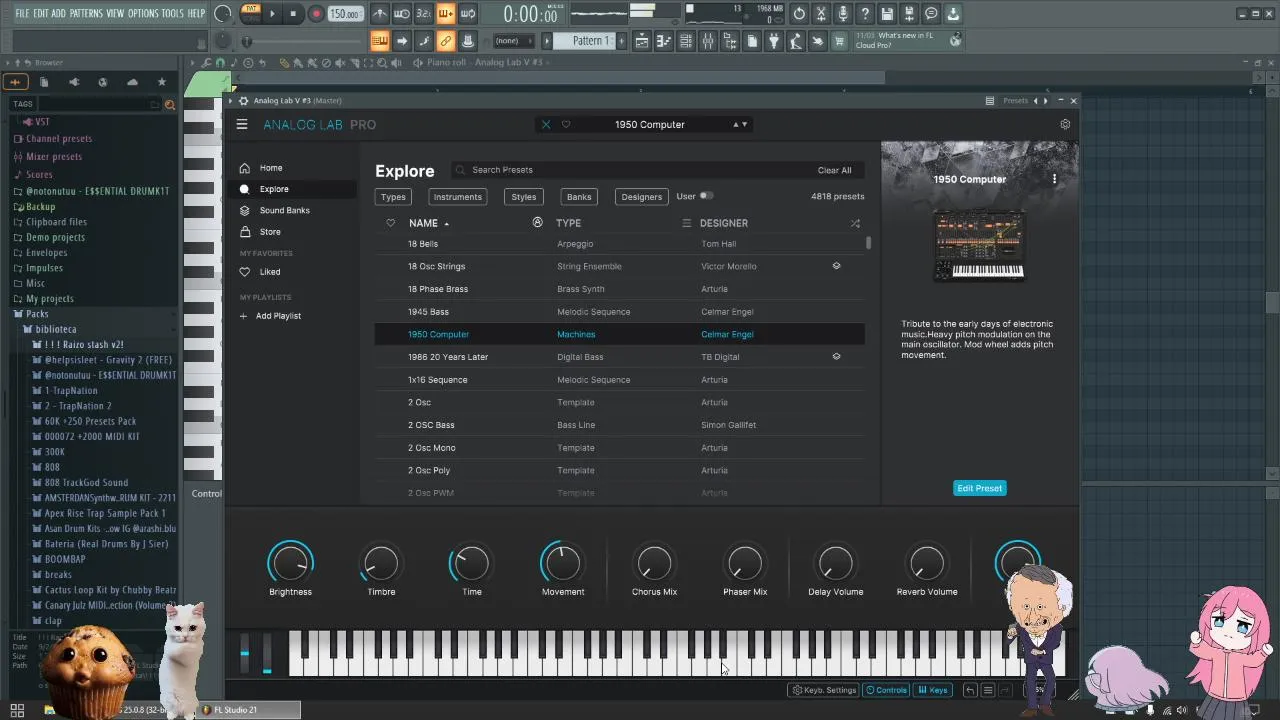Open the Instruments filter dropdown
Image resolution: width=1280 pixels, height=720 pixels.
click(x=457, y=197)
